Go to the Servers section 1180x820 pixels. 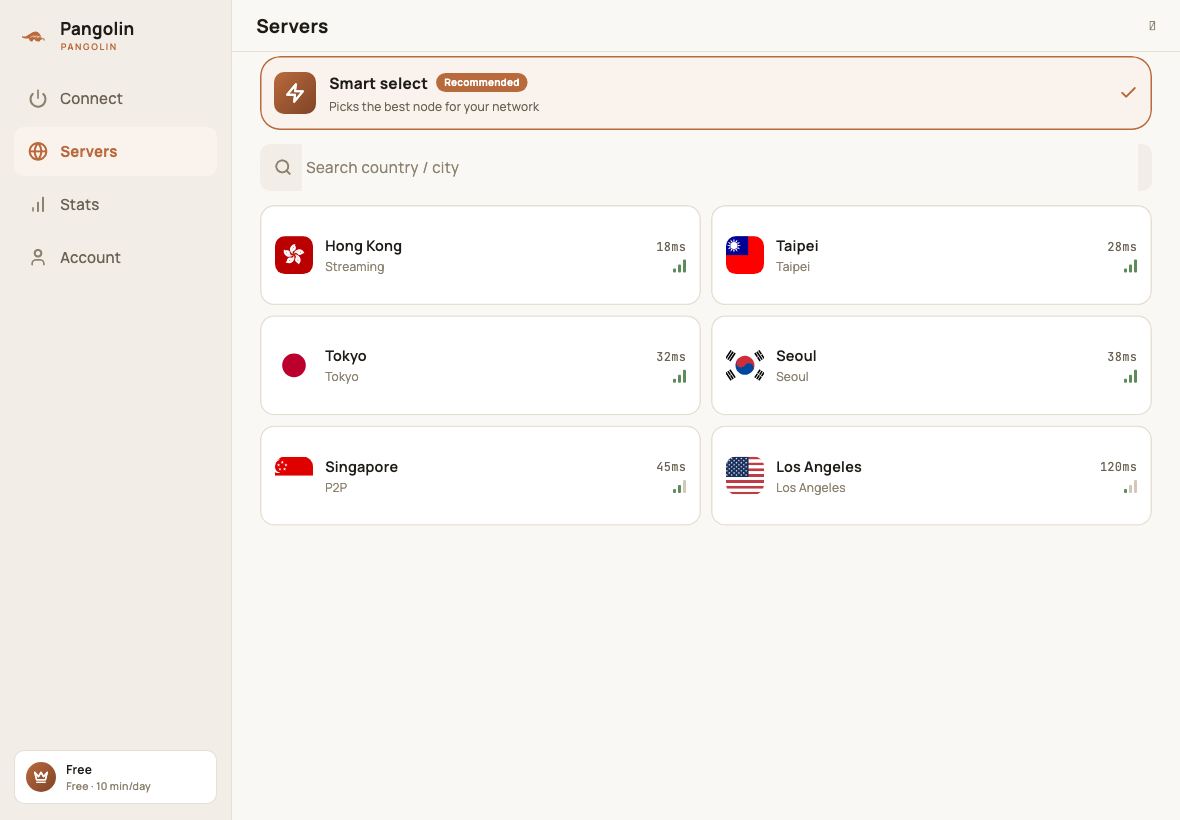tap(115, 151)
